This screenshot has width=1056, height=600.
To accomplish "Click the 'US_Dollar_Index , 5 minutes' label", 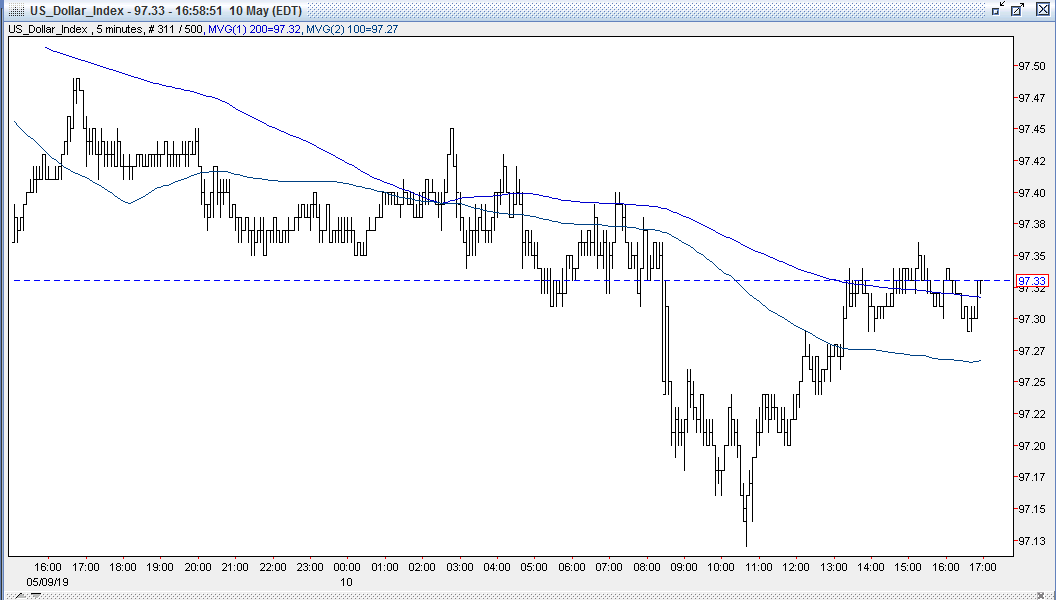I will point(75,29).
